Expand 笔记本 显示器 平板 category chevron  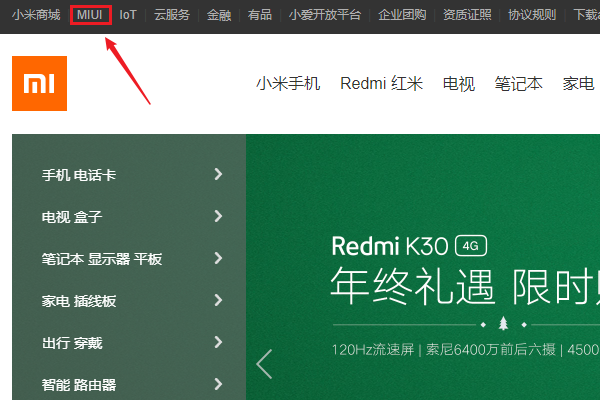tap(218, 259)
